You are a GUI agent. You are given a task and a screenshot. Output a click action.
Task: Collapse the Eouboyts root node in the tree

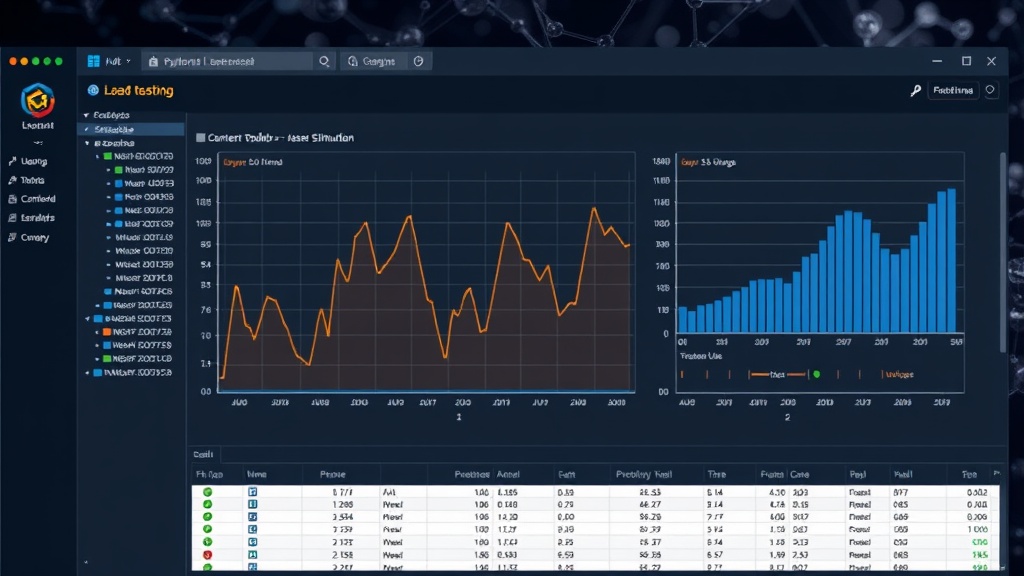(x=86, y=115)
